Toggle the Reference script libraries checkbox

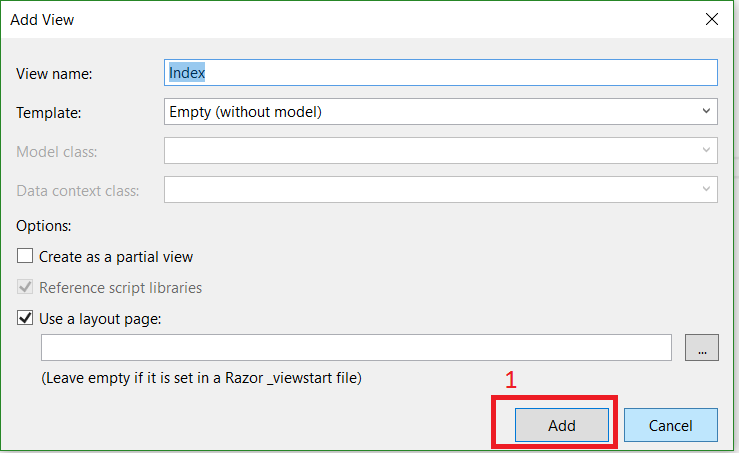coord(26,288)
